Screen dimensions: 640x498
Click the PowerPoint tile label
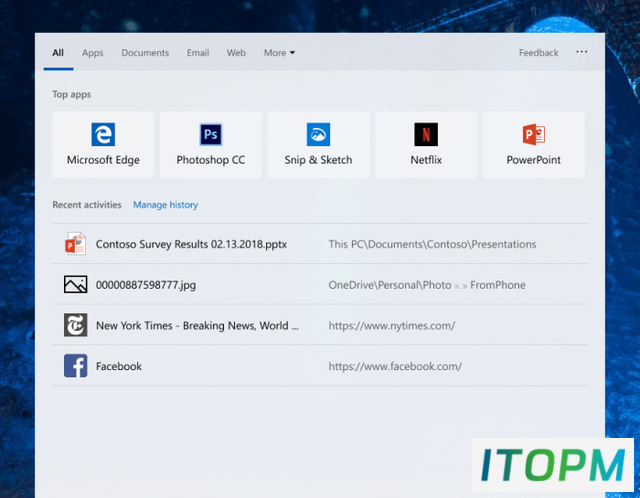coord(533,160)
